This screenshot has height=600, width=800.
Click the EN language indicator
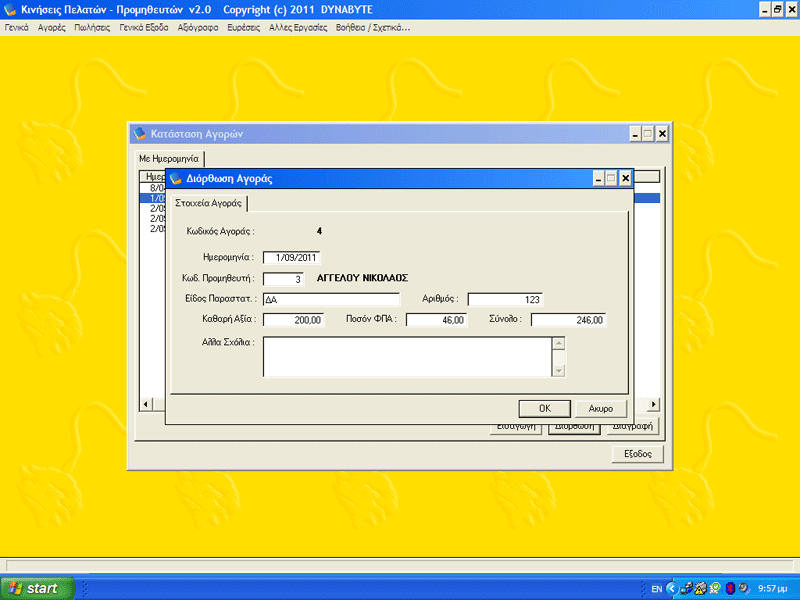[x=657, y=589]
